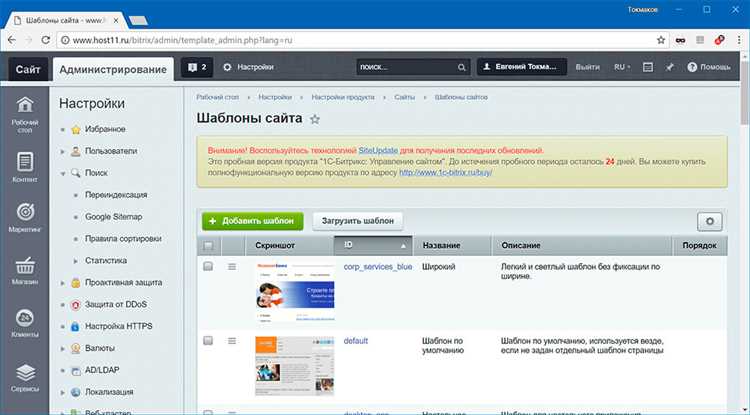Viewport: 750px width, 415px height.
Task: Open the Контент section icon
Action: (x=25, y=162)
